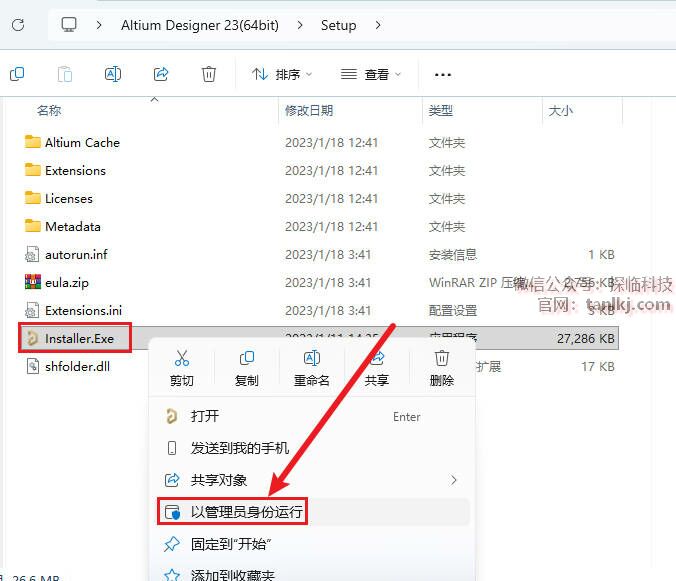Click 复制 copy in context menu

coord(247,368)
